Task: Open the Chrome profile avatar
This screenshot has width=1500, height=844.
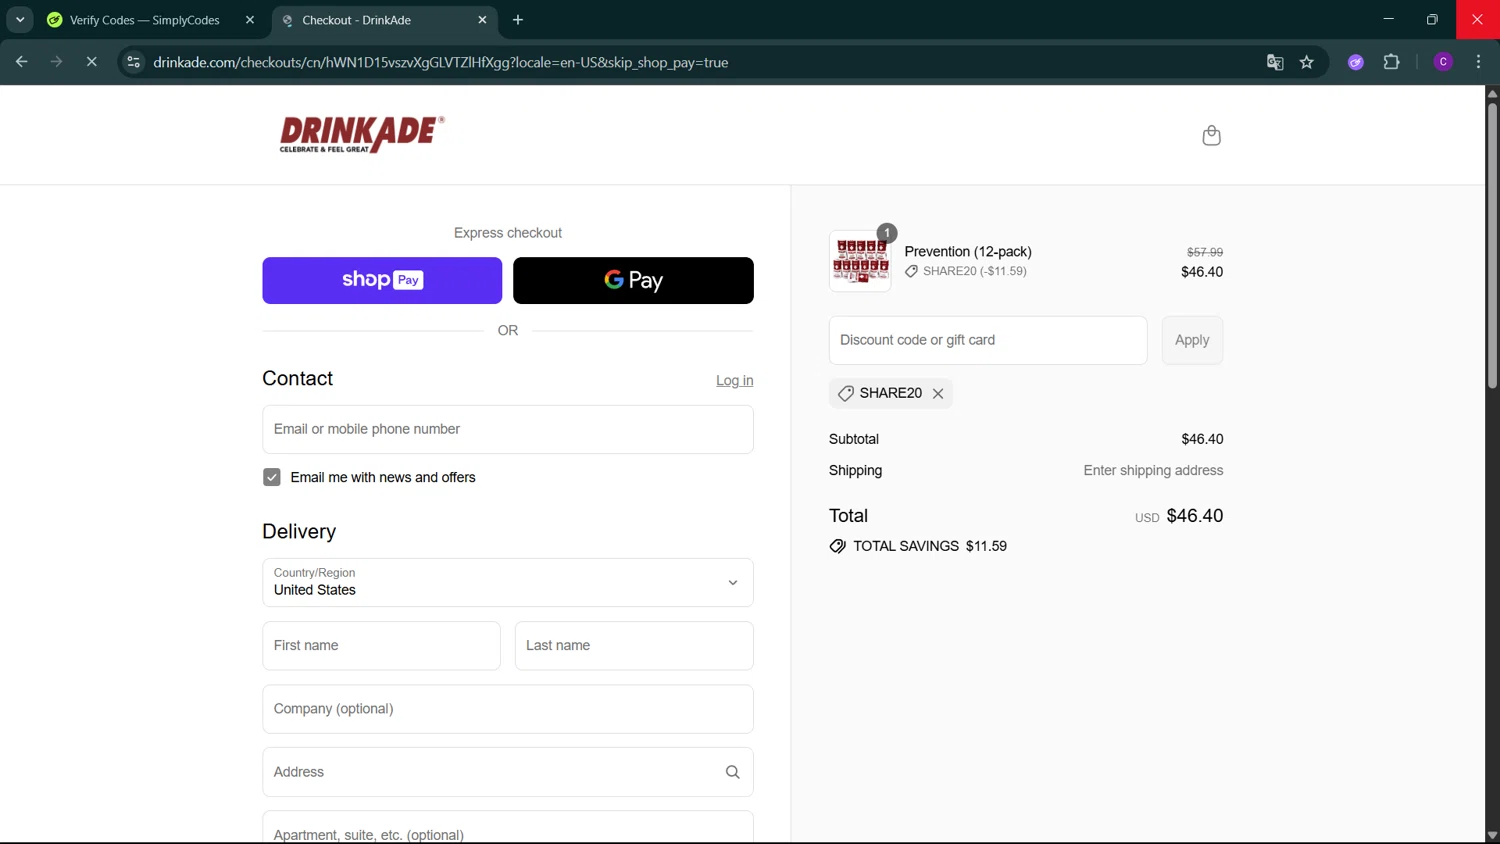Action: 1443,62
